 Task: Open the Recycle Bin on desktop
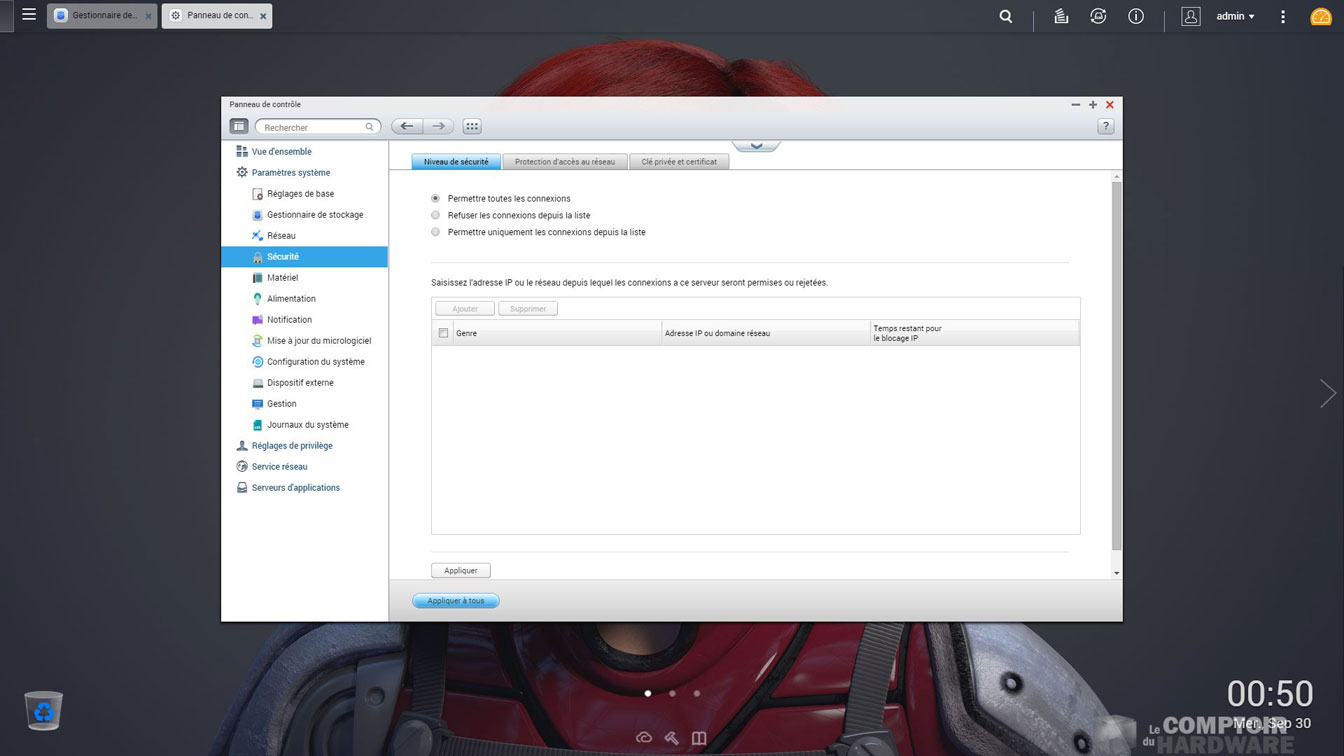pos(44,711)
